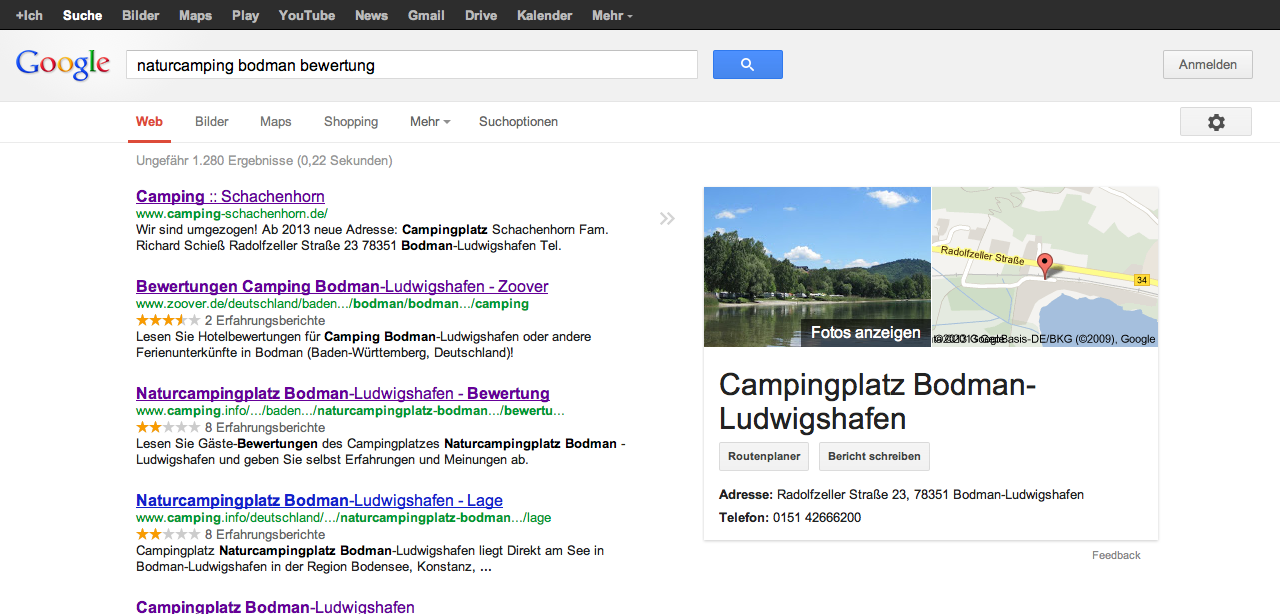Click the Feedback link below info card
The image size is (1280, 614).
pyautogui.click(x=1116, y=555)
